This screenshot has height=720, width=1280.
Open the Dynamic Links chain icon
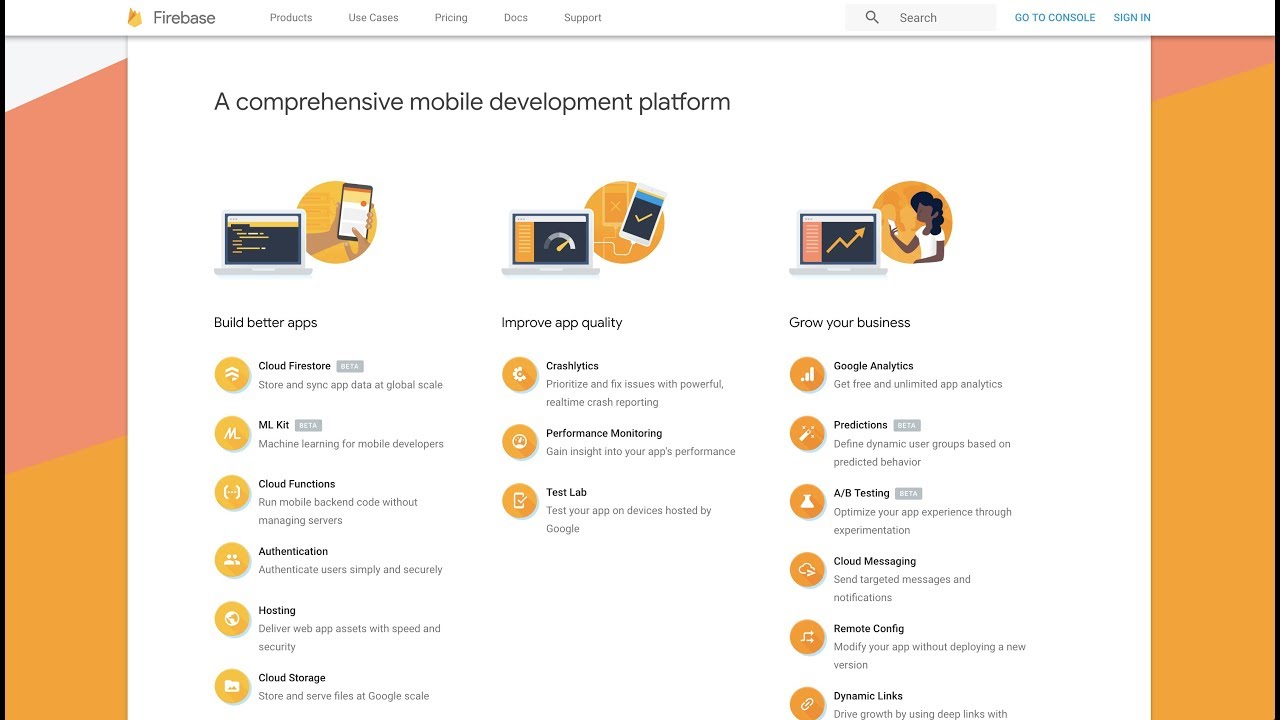[x=807, y=704]
